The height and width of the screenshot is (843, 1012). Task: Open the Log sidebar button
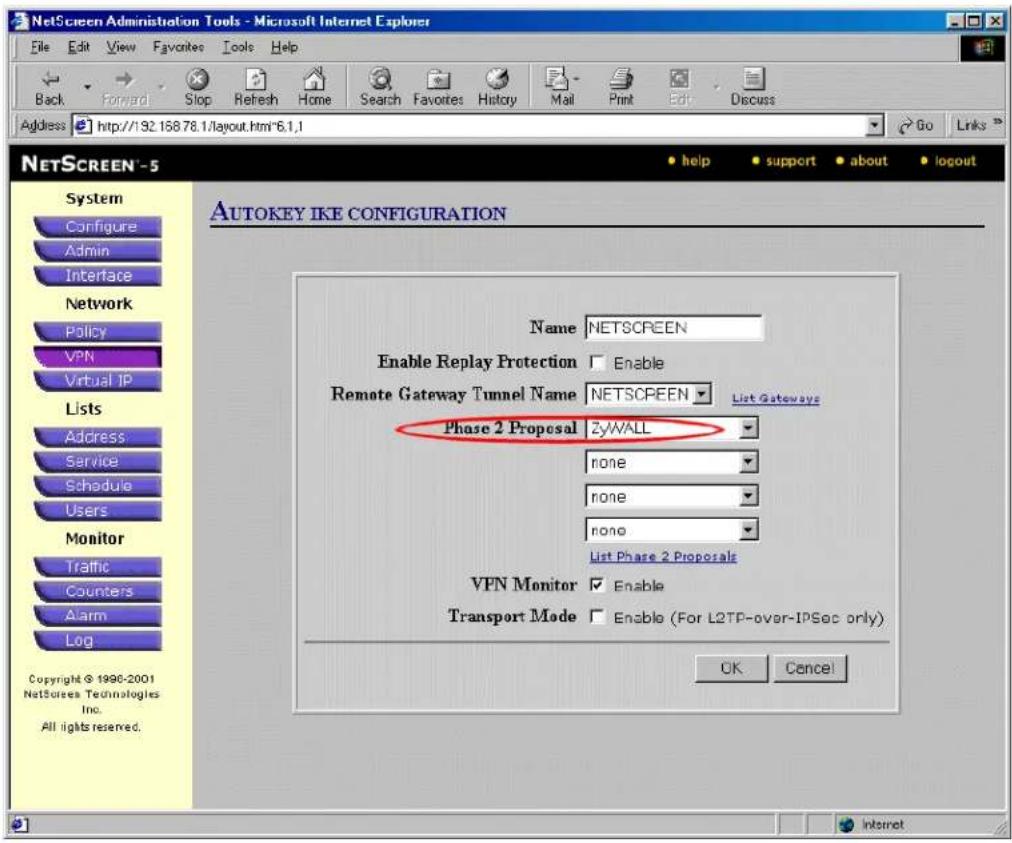(x=98, y=640)
